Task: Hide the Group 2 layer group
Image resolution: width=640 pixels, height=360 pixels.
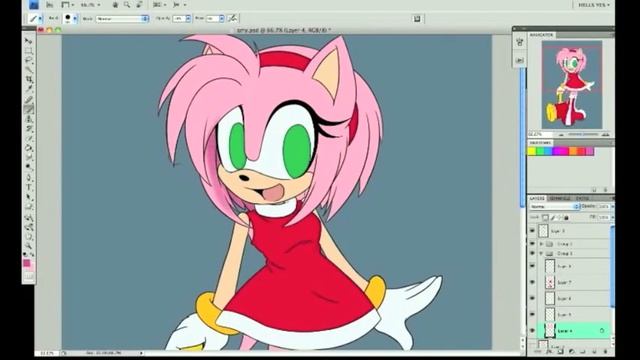Action: pos(532,253)
